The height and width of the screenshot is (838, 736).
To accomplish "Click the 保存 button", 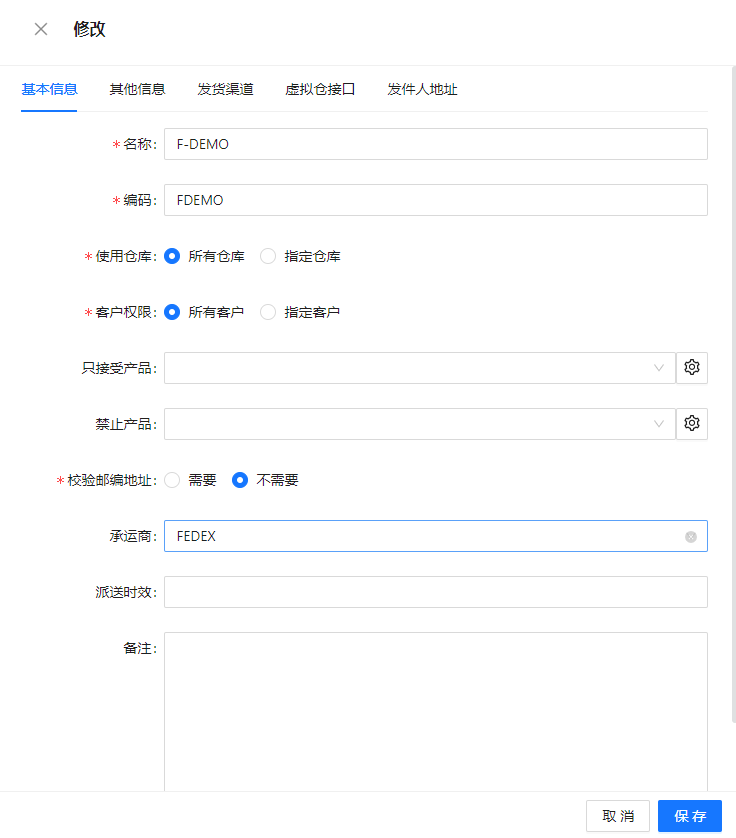I will (x=690, y=816).
